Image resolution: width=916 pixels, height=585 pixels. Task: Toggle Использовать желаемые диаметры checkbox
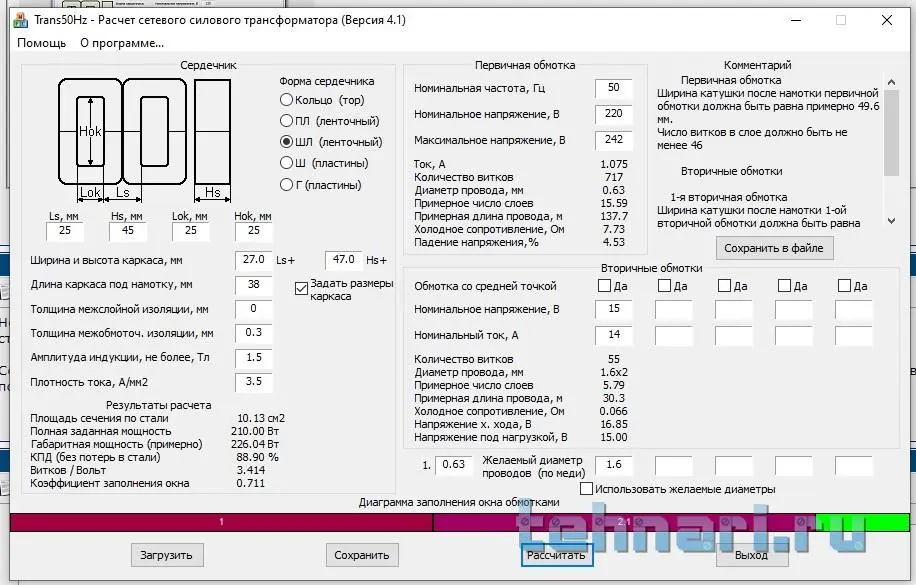pos(587,489)
